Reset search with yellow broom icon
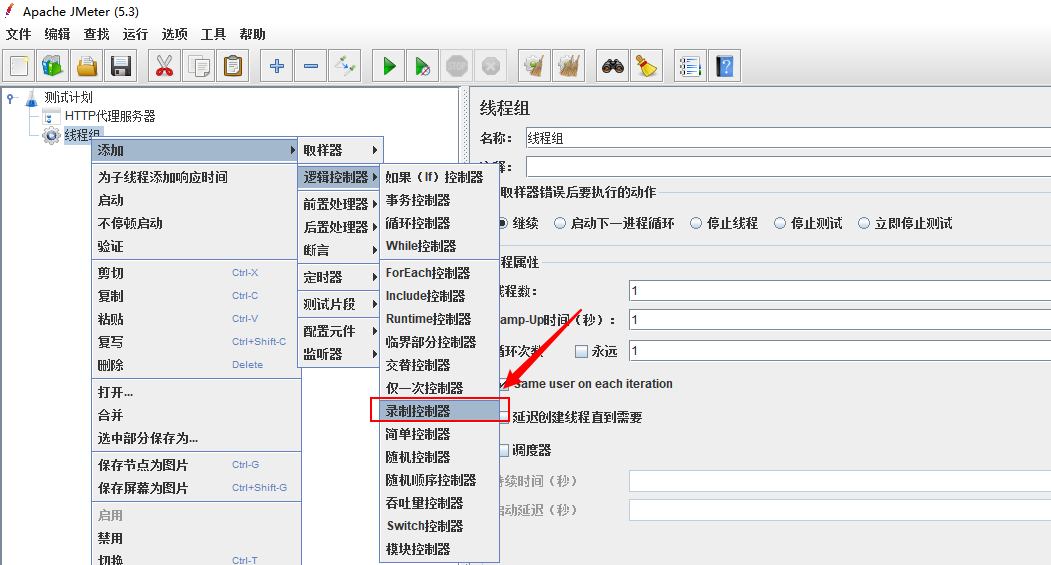This screenshot has height=565, width=1051. pyautogui.click(x=646, y=66)
